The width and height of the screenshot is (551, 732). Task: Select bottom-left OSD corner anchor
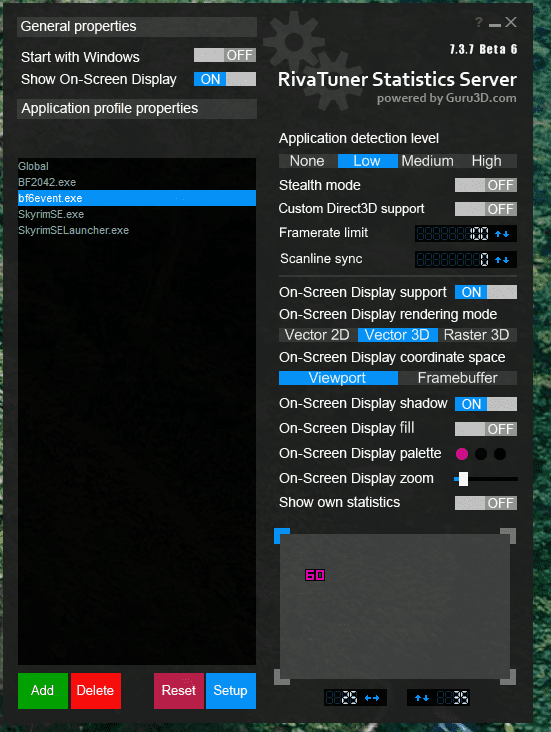pos(282,677)
